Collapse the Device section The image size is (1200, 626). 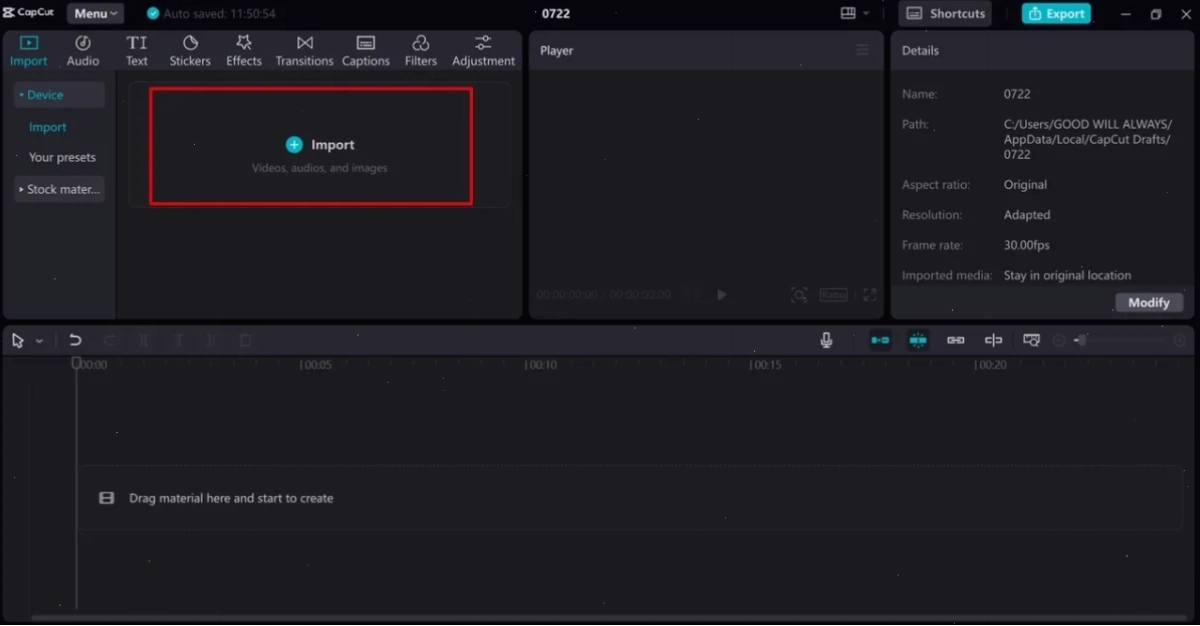pos(59,95)
